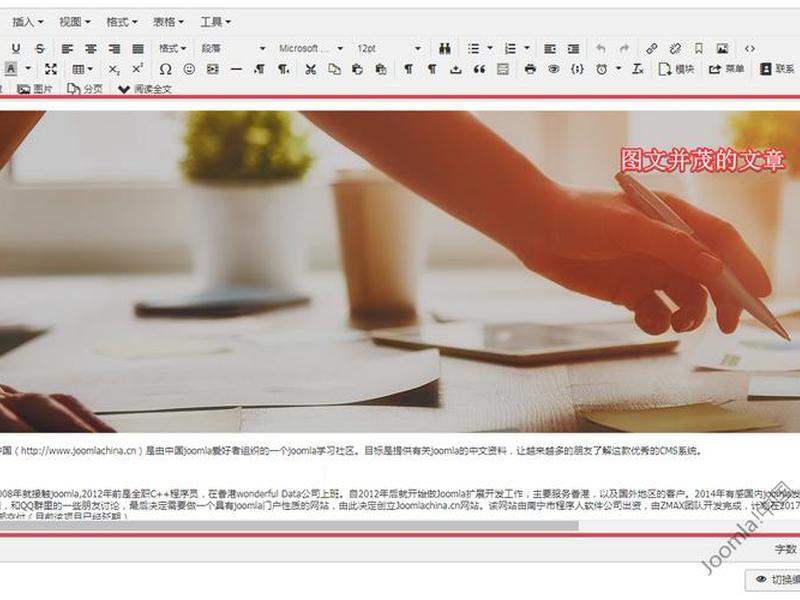Insert code sample with the {;} icon
This screenshot has height=600, width=800.
(x=577, y=69)
